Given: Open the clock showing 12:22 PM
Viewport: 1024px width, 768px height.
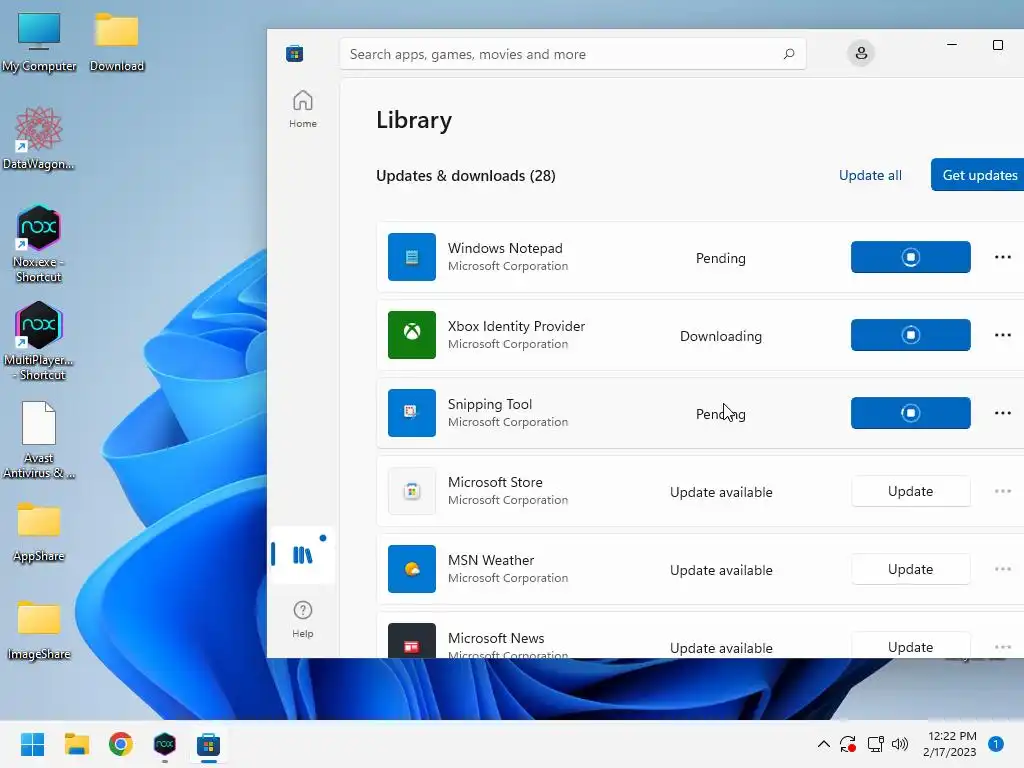Looking at the screenshot, I should [950, 744].
